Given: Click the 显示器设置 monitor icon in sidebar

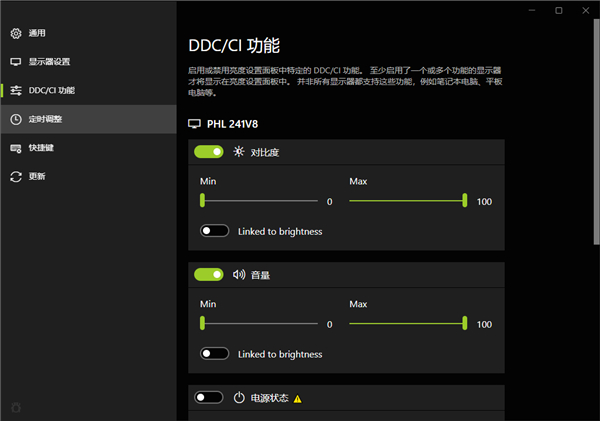Looking at the screenshot, I should [16, 62].
